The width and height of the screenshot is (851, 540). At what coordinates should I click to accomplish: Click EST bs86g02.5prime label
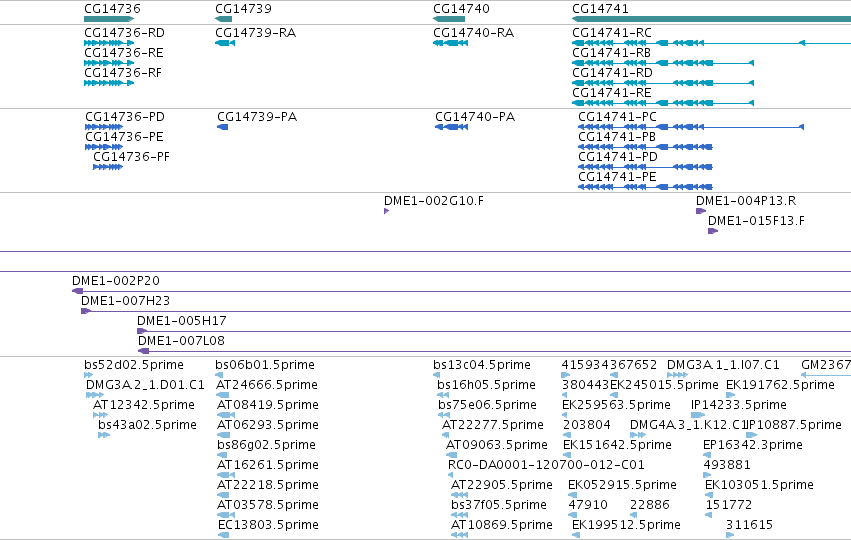pyautogui.click(x=266, y=445)
